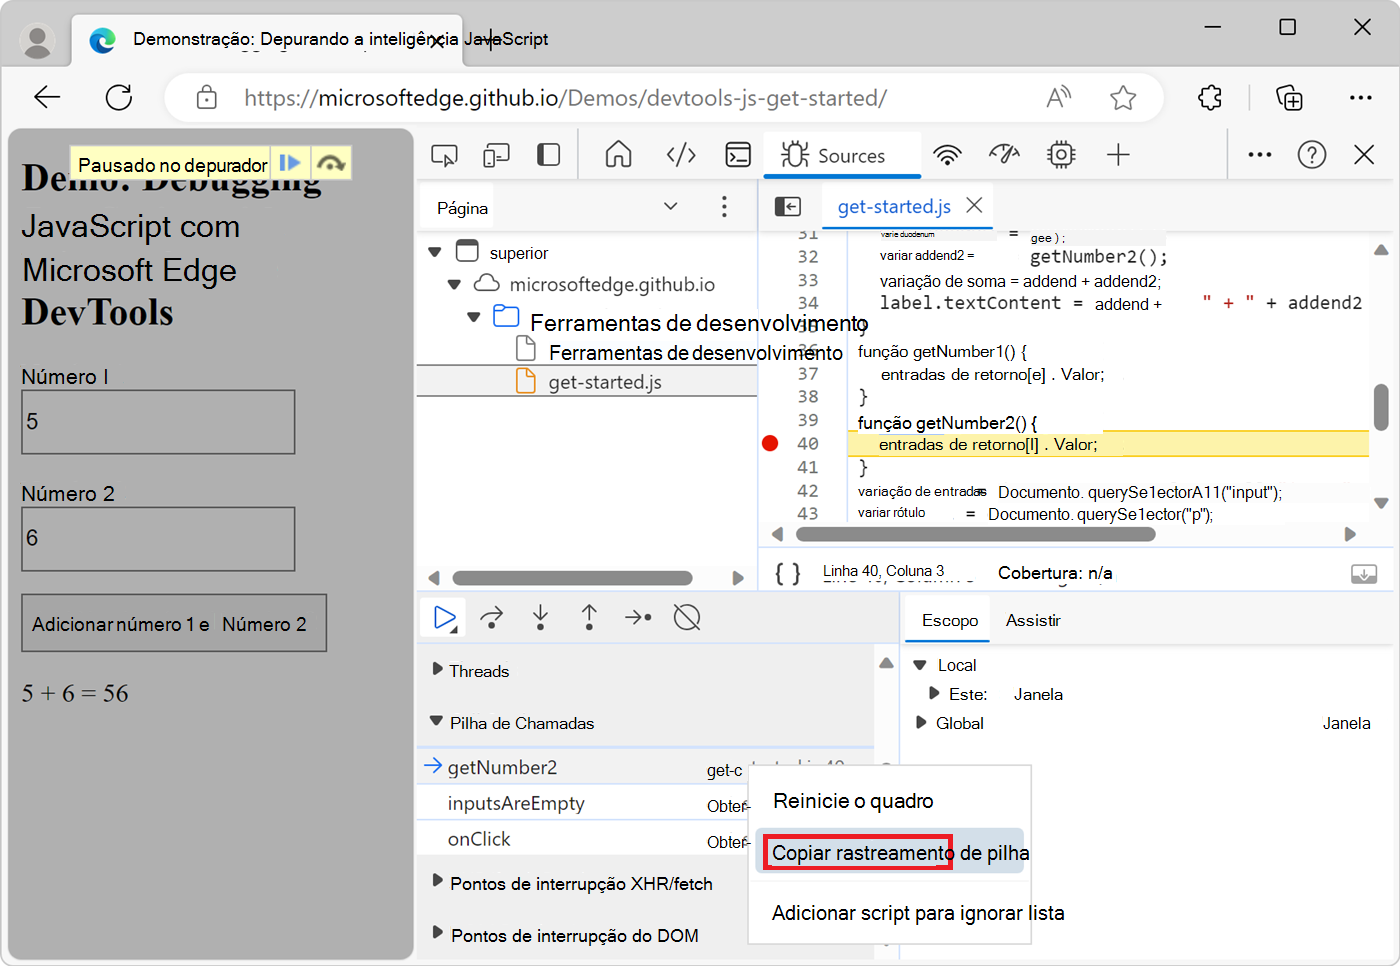Collapse Ferramentas de desenvolvimento folder
Image resolution: width=1400 pixels, height=966 pixels.
coord(474,317)
